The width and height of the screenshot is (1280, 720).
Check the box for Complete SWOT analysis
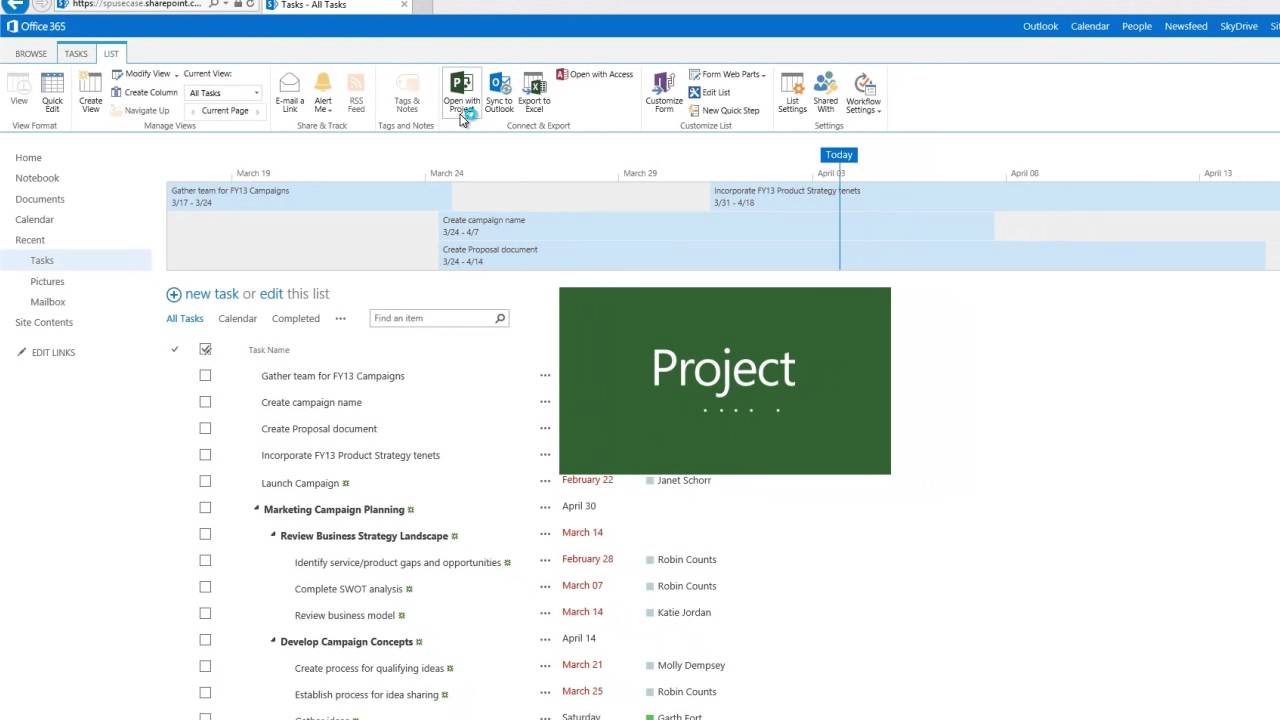click(x=205, y=587)
